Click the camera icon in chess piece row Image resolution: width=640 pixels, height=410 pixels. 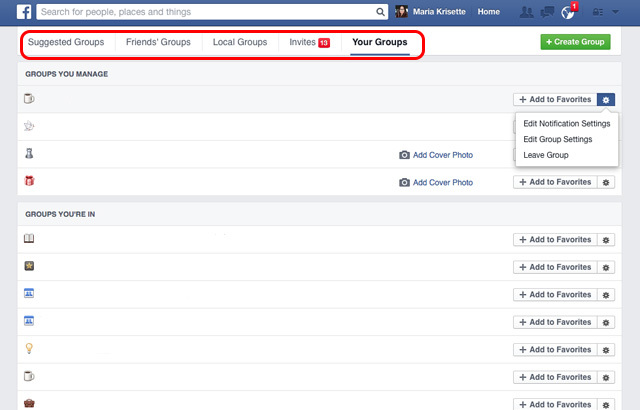click(x=404, y=155)
